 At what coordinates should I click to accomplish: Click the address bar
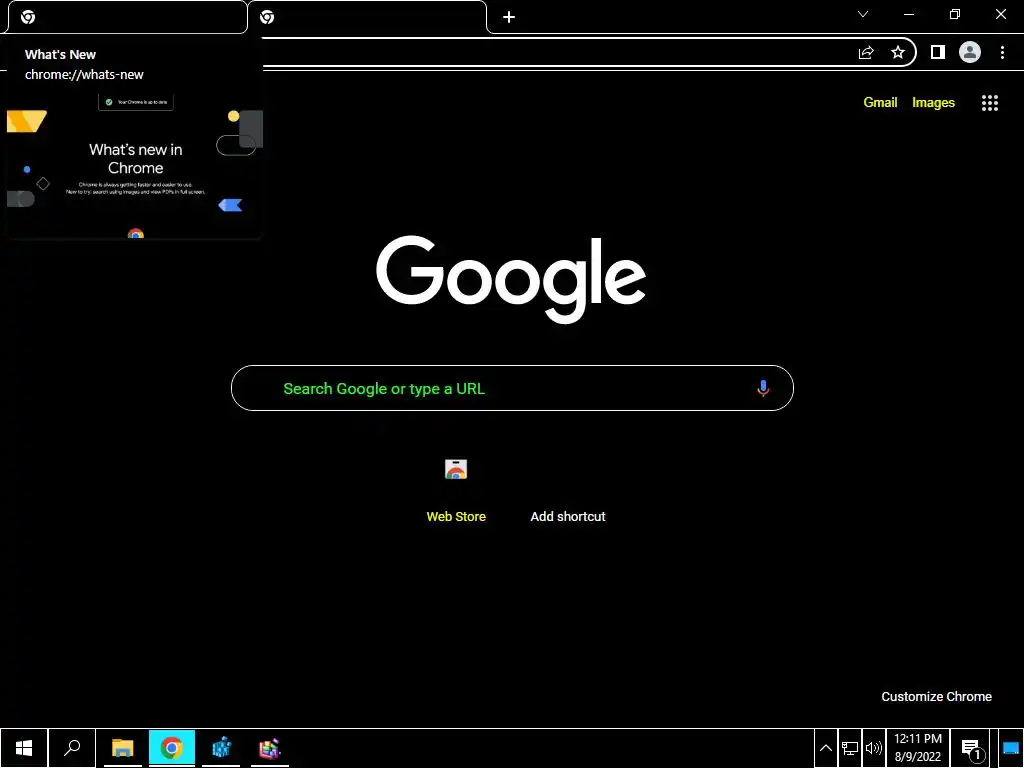coord(555,52)
